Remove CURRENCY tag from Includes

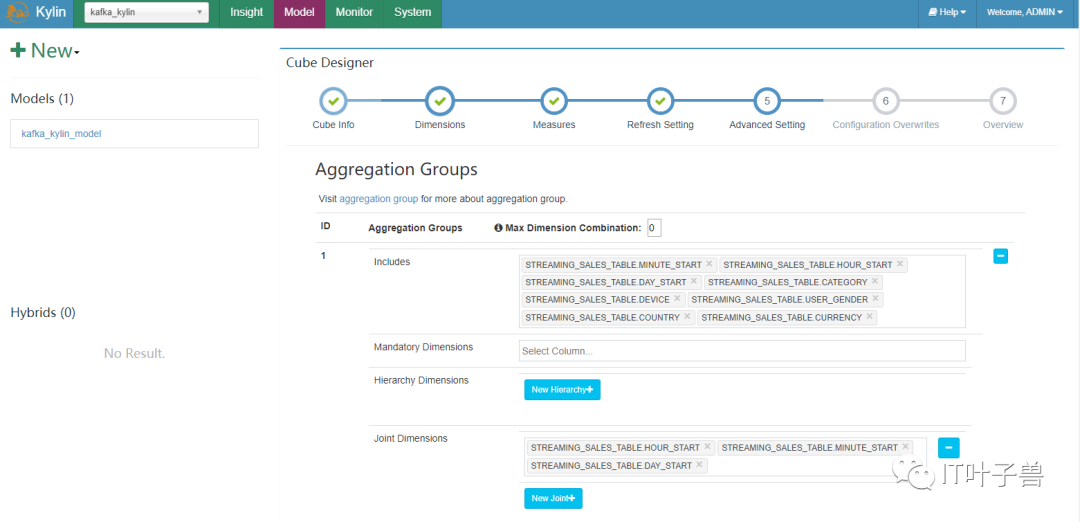(869, 316)
